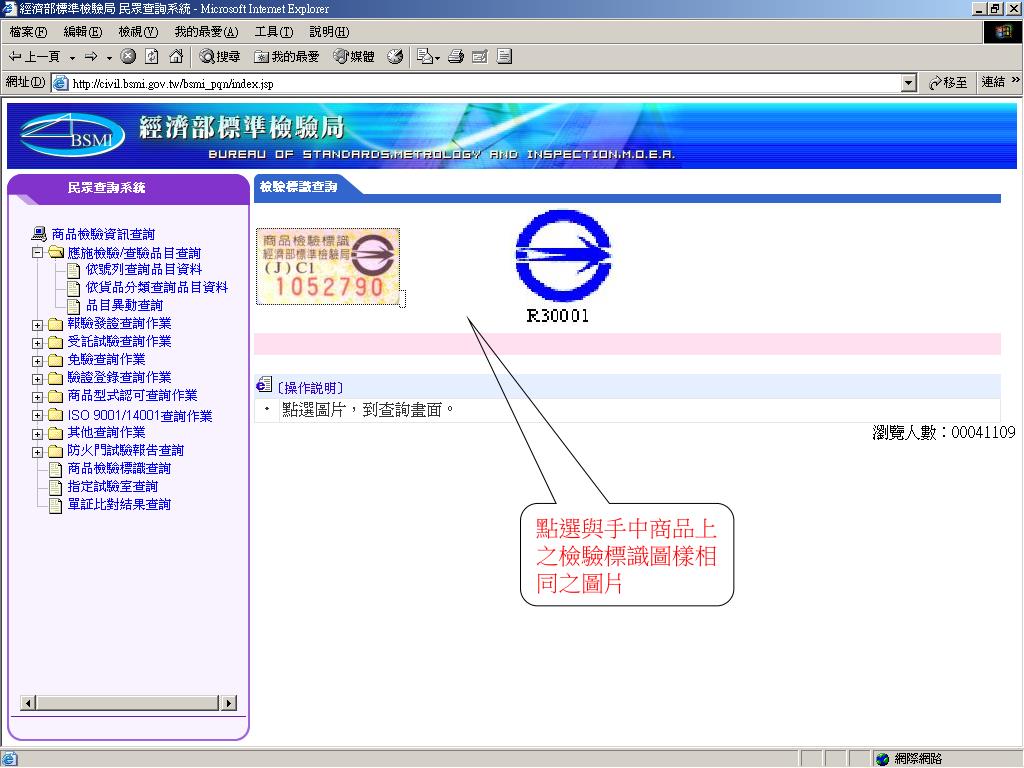The image size is (1024, 768).
Task: Open 依貨品分類查詢品目資料 link
Action: click(x=157, y=287)
